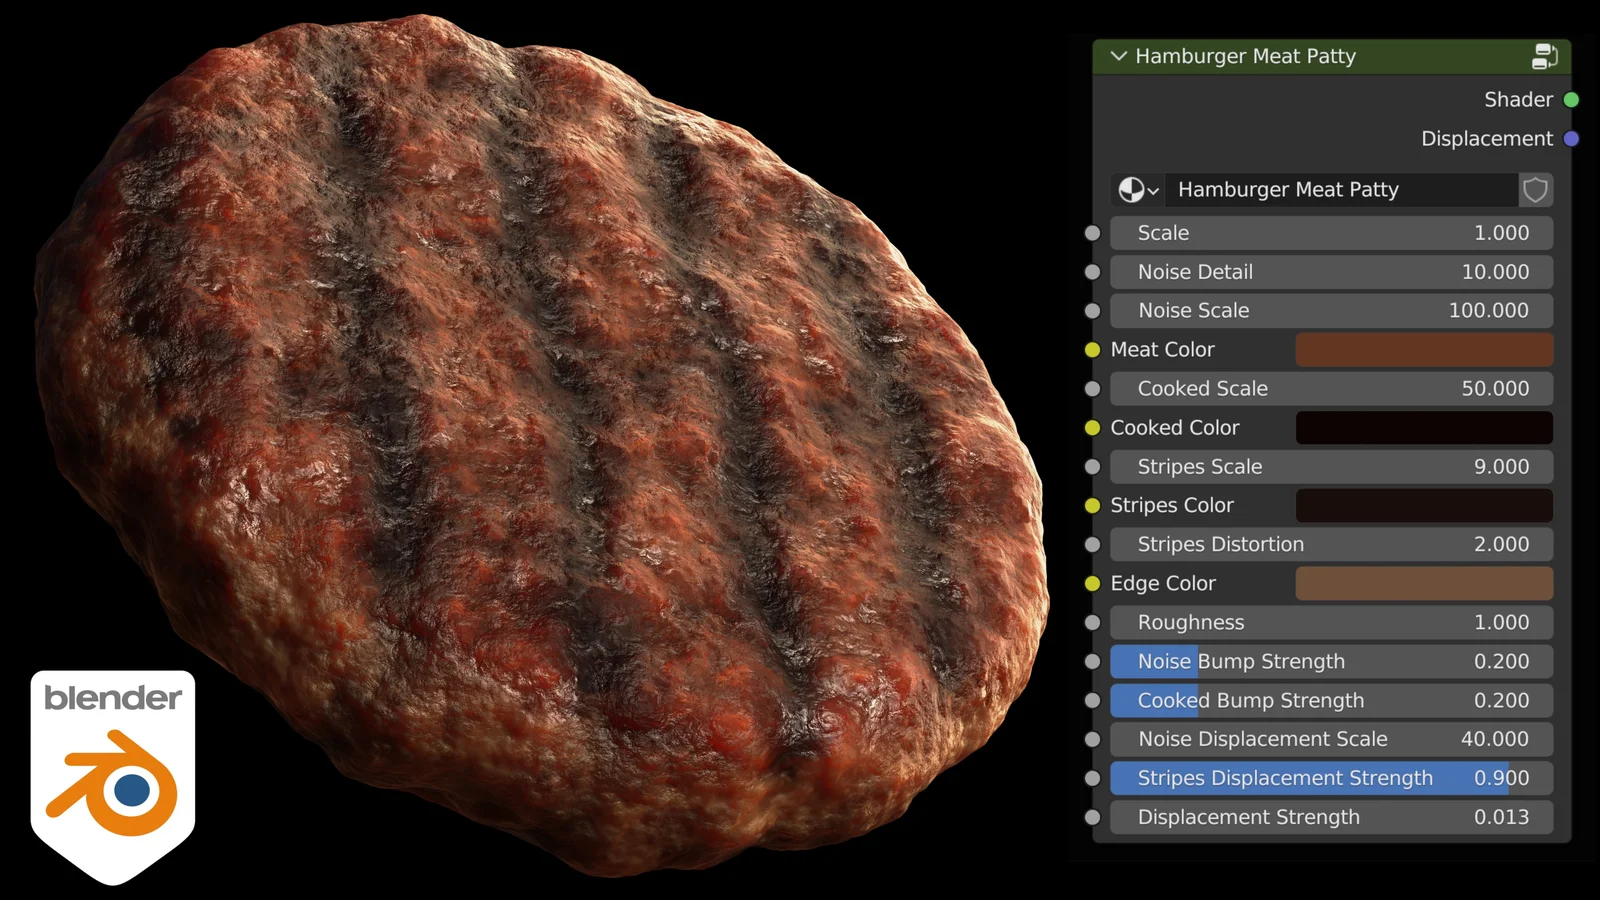Viewport: 1600px width, 900px height.
Task: Click the Noise Scale value field
Action: coord(1330,310)
